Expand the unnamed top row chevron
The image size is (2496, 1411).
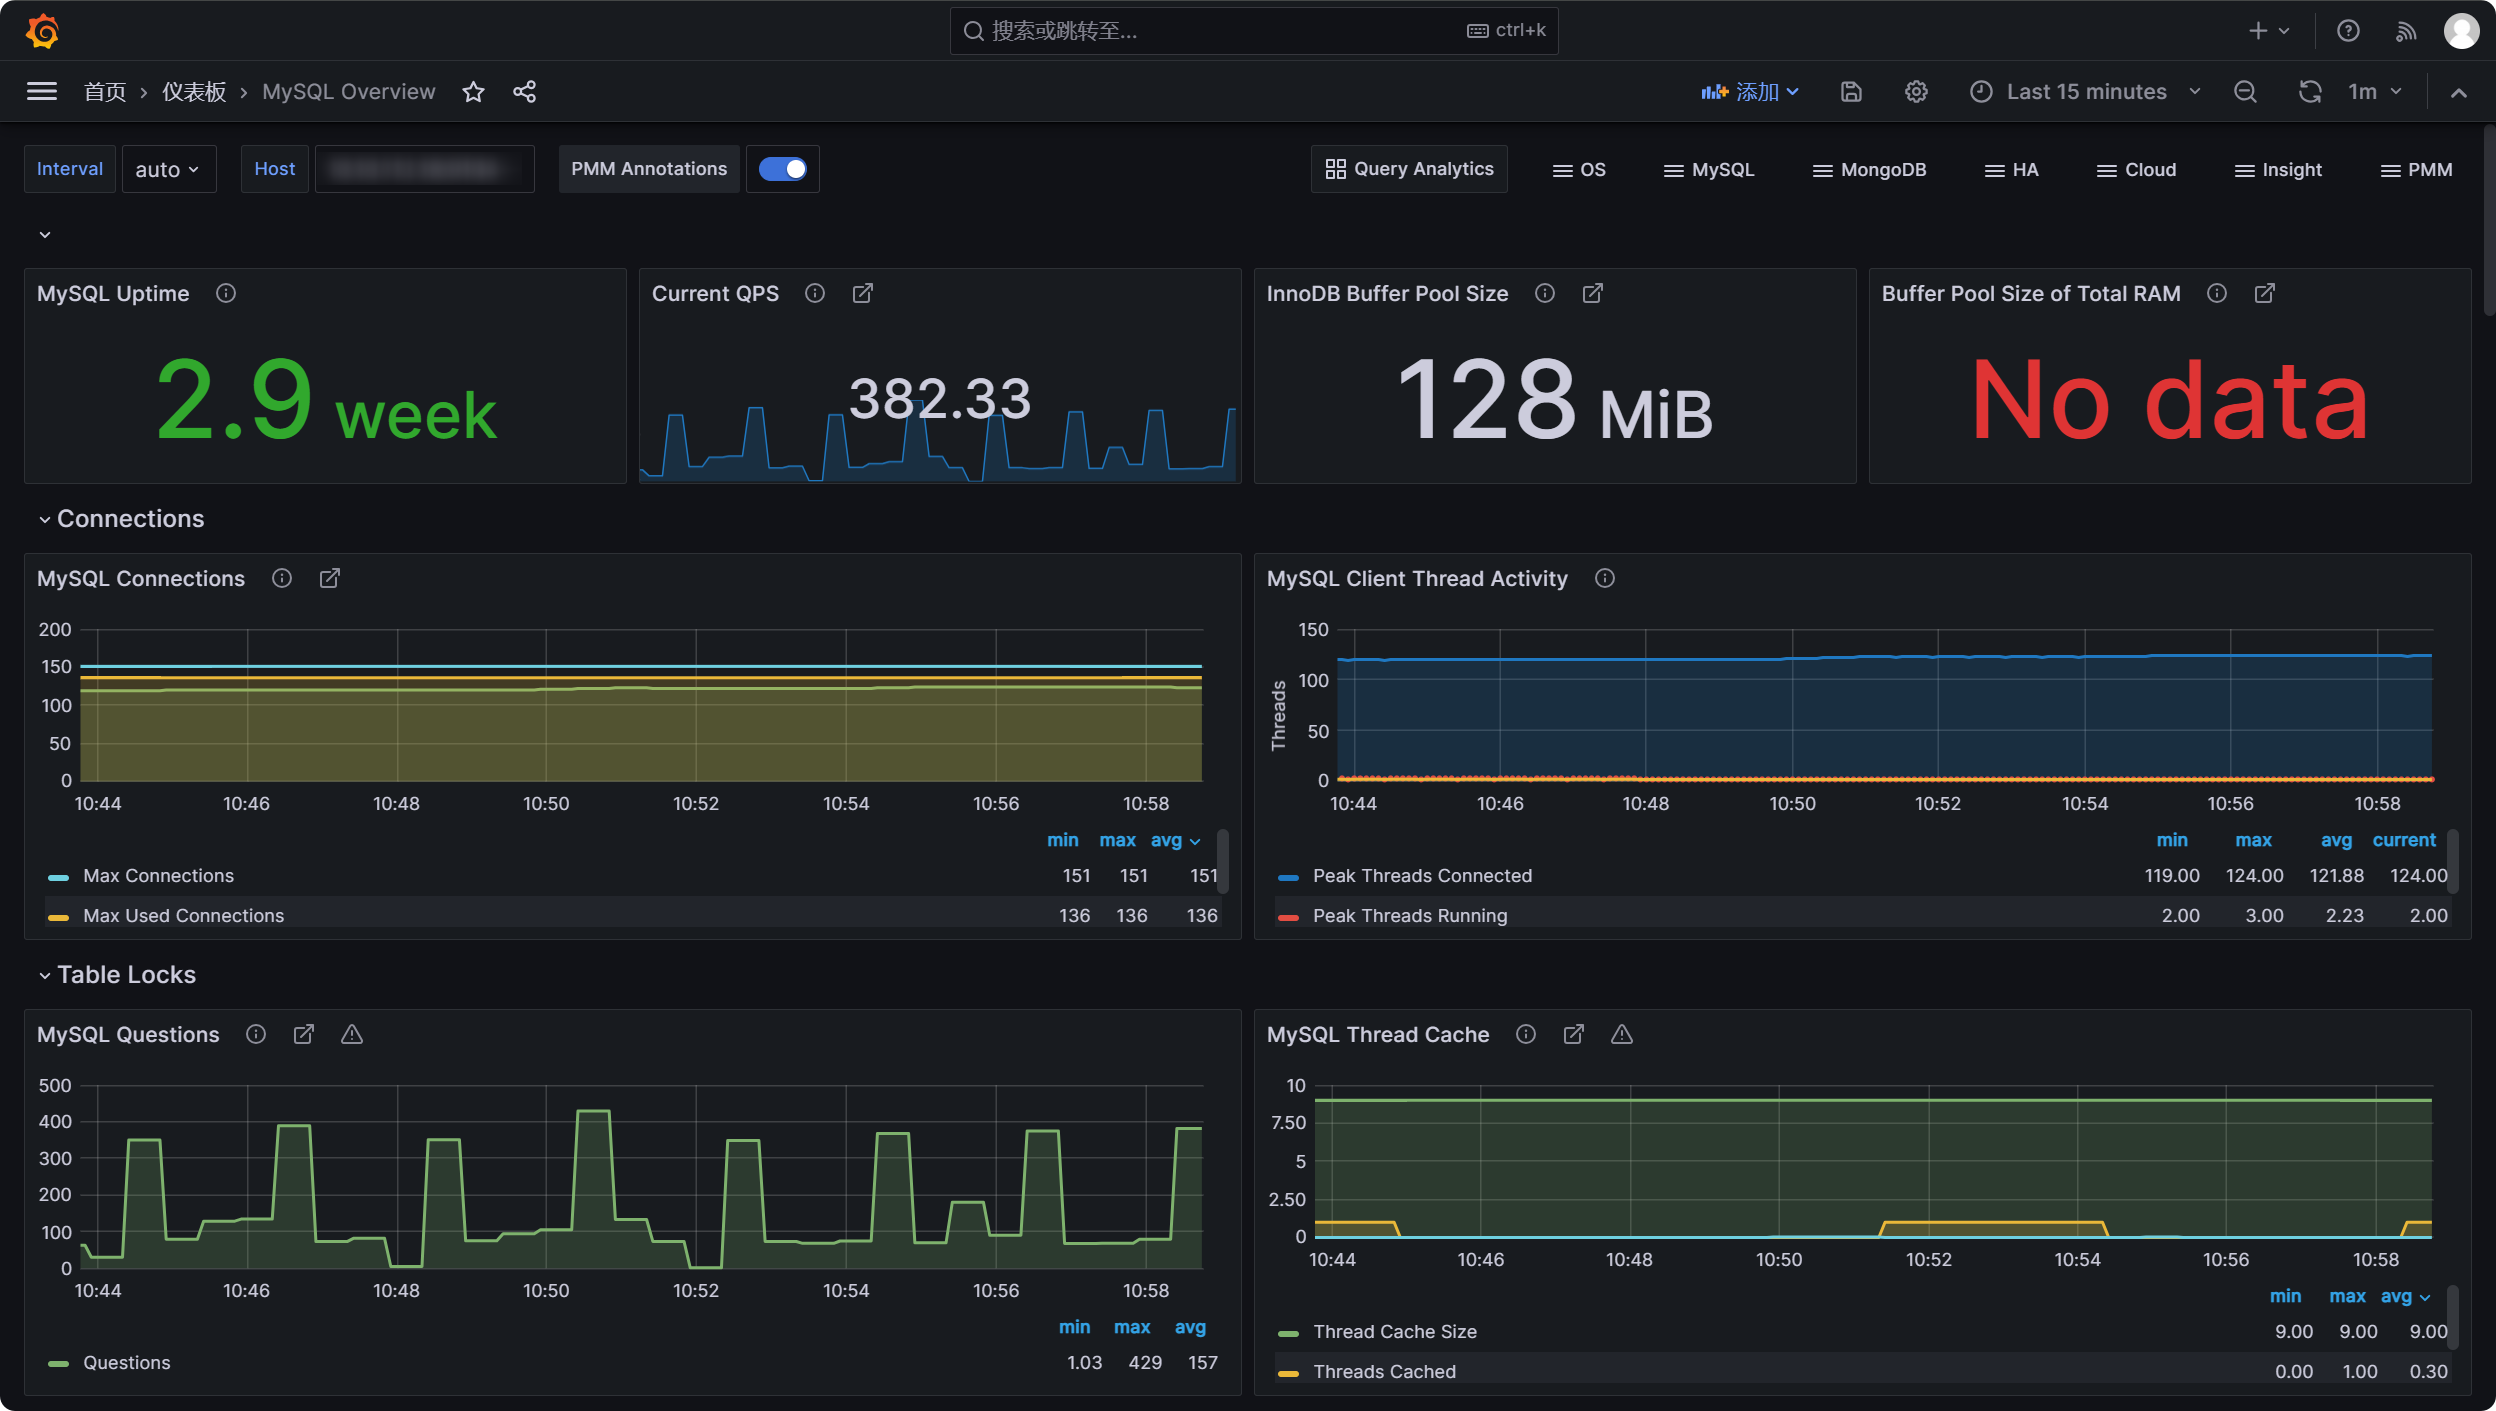tap(44, 235)
